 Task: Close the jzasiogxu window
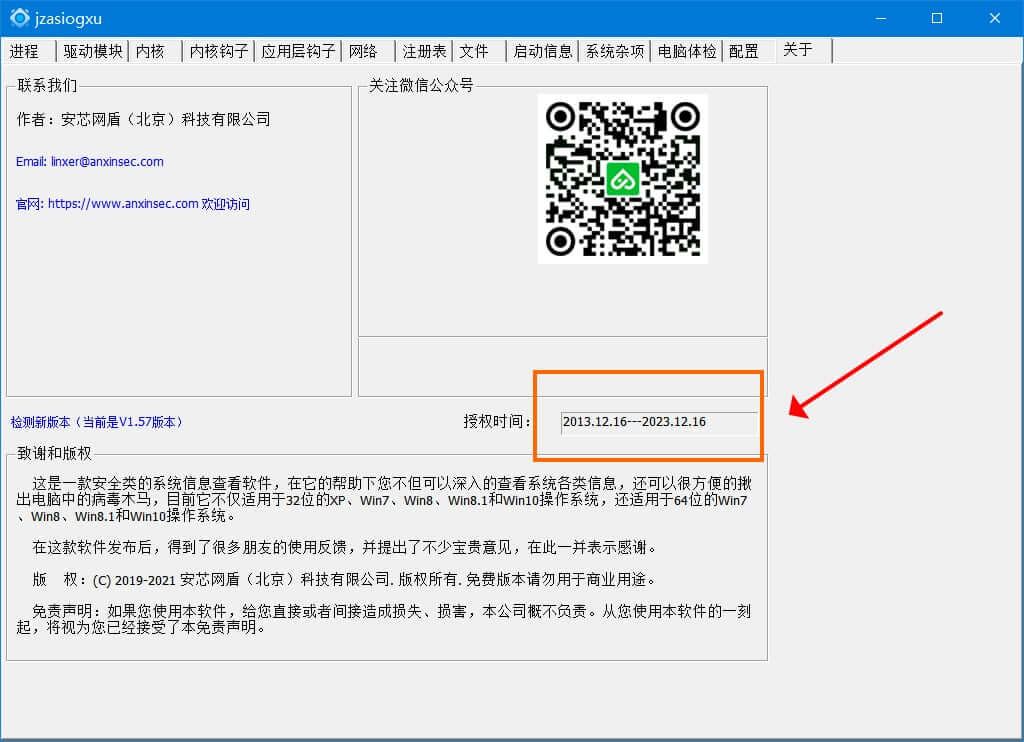(995, 18)
